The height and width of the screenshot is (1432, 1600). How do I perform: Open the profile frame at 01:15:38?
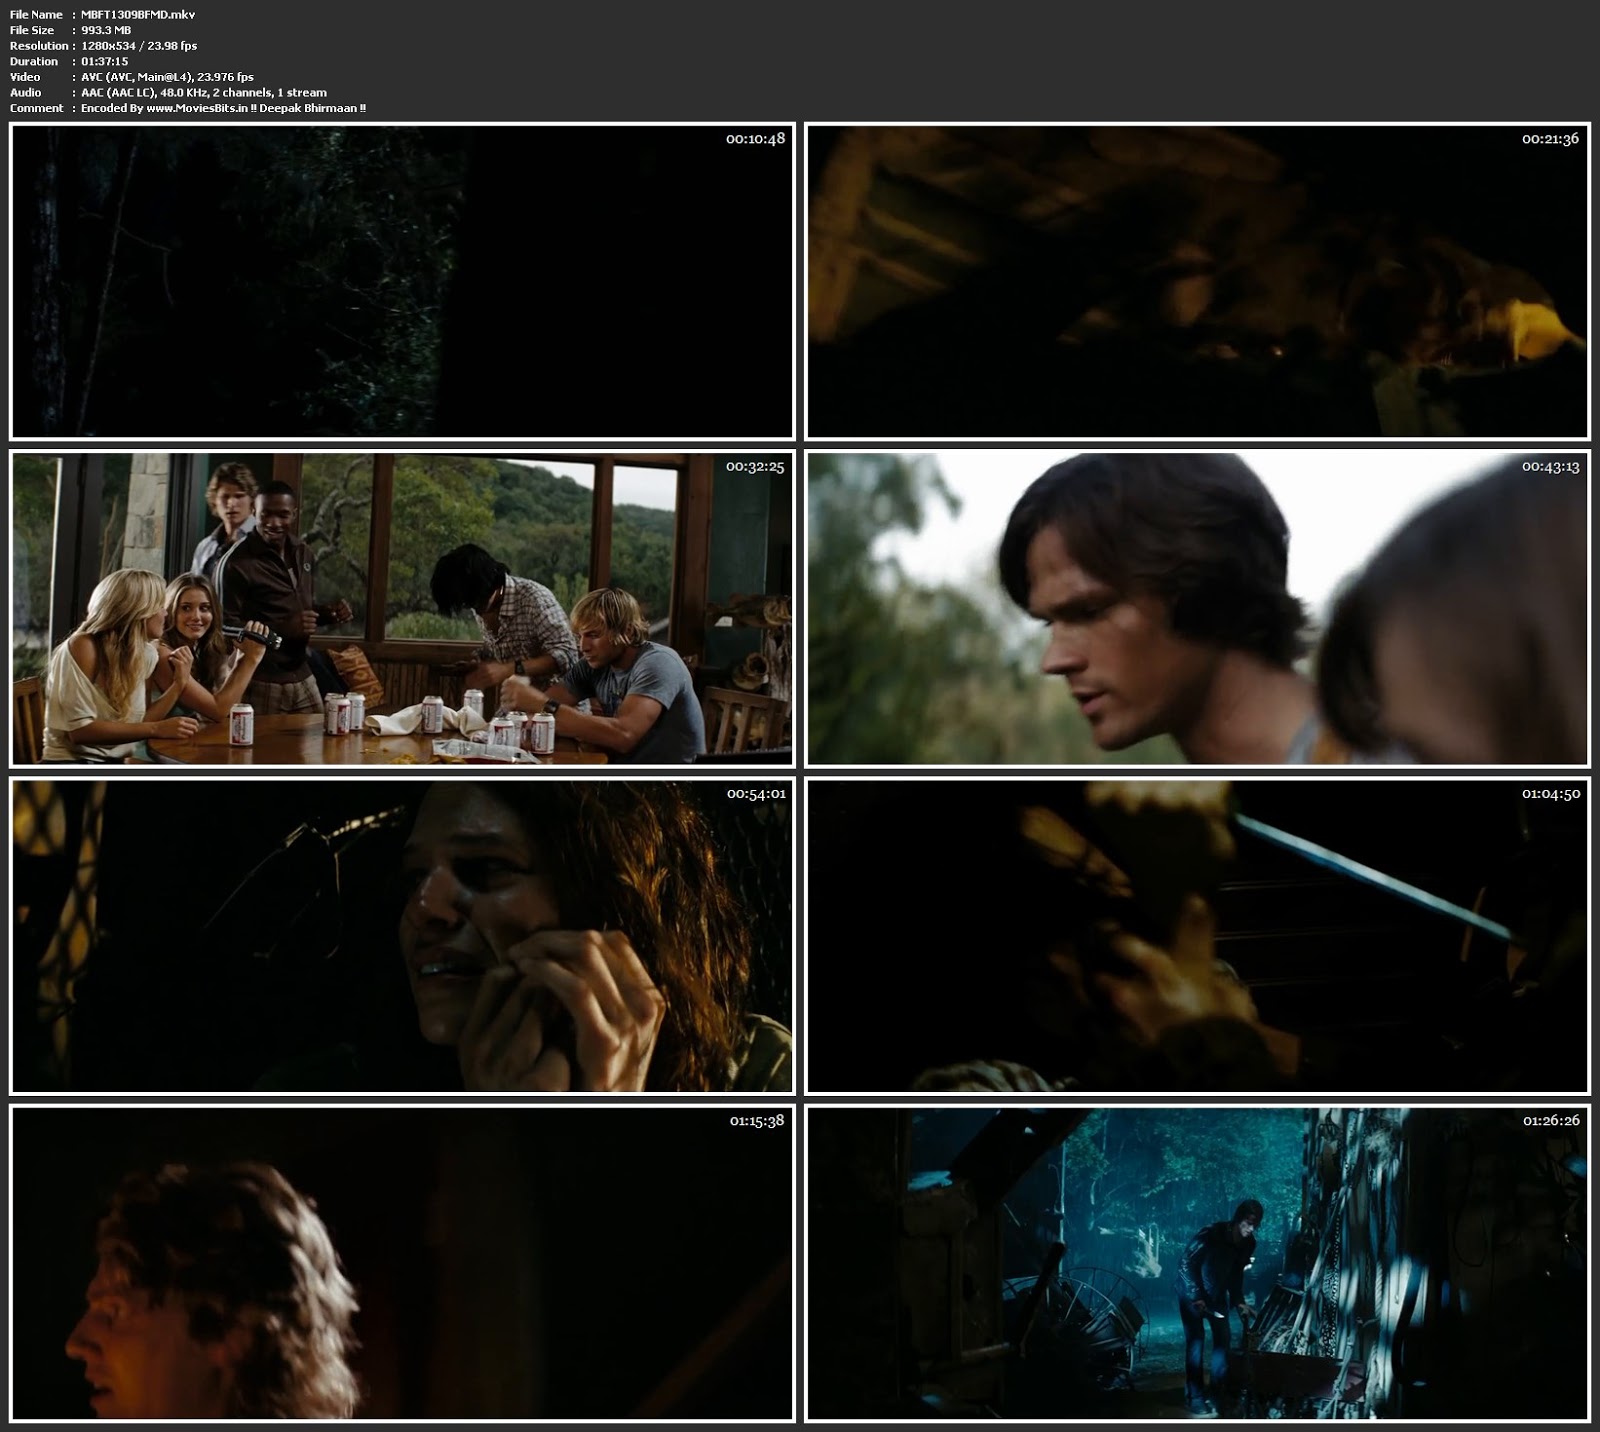pos(402,1264)
